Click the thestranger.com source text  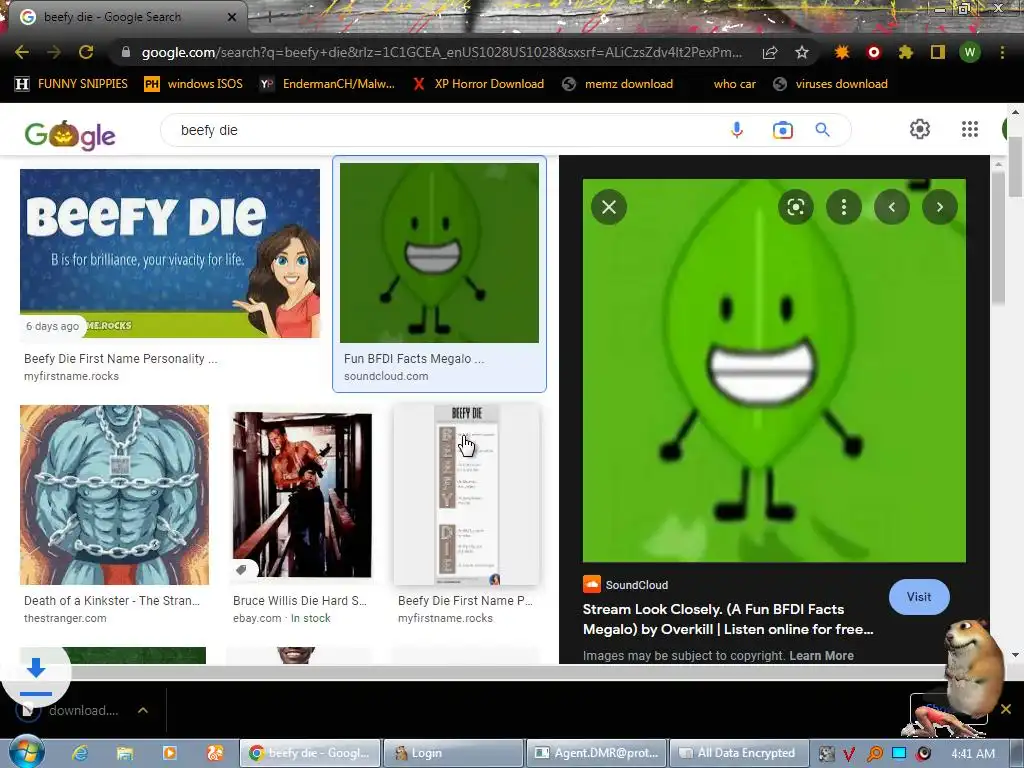(x=65, y=618)
